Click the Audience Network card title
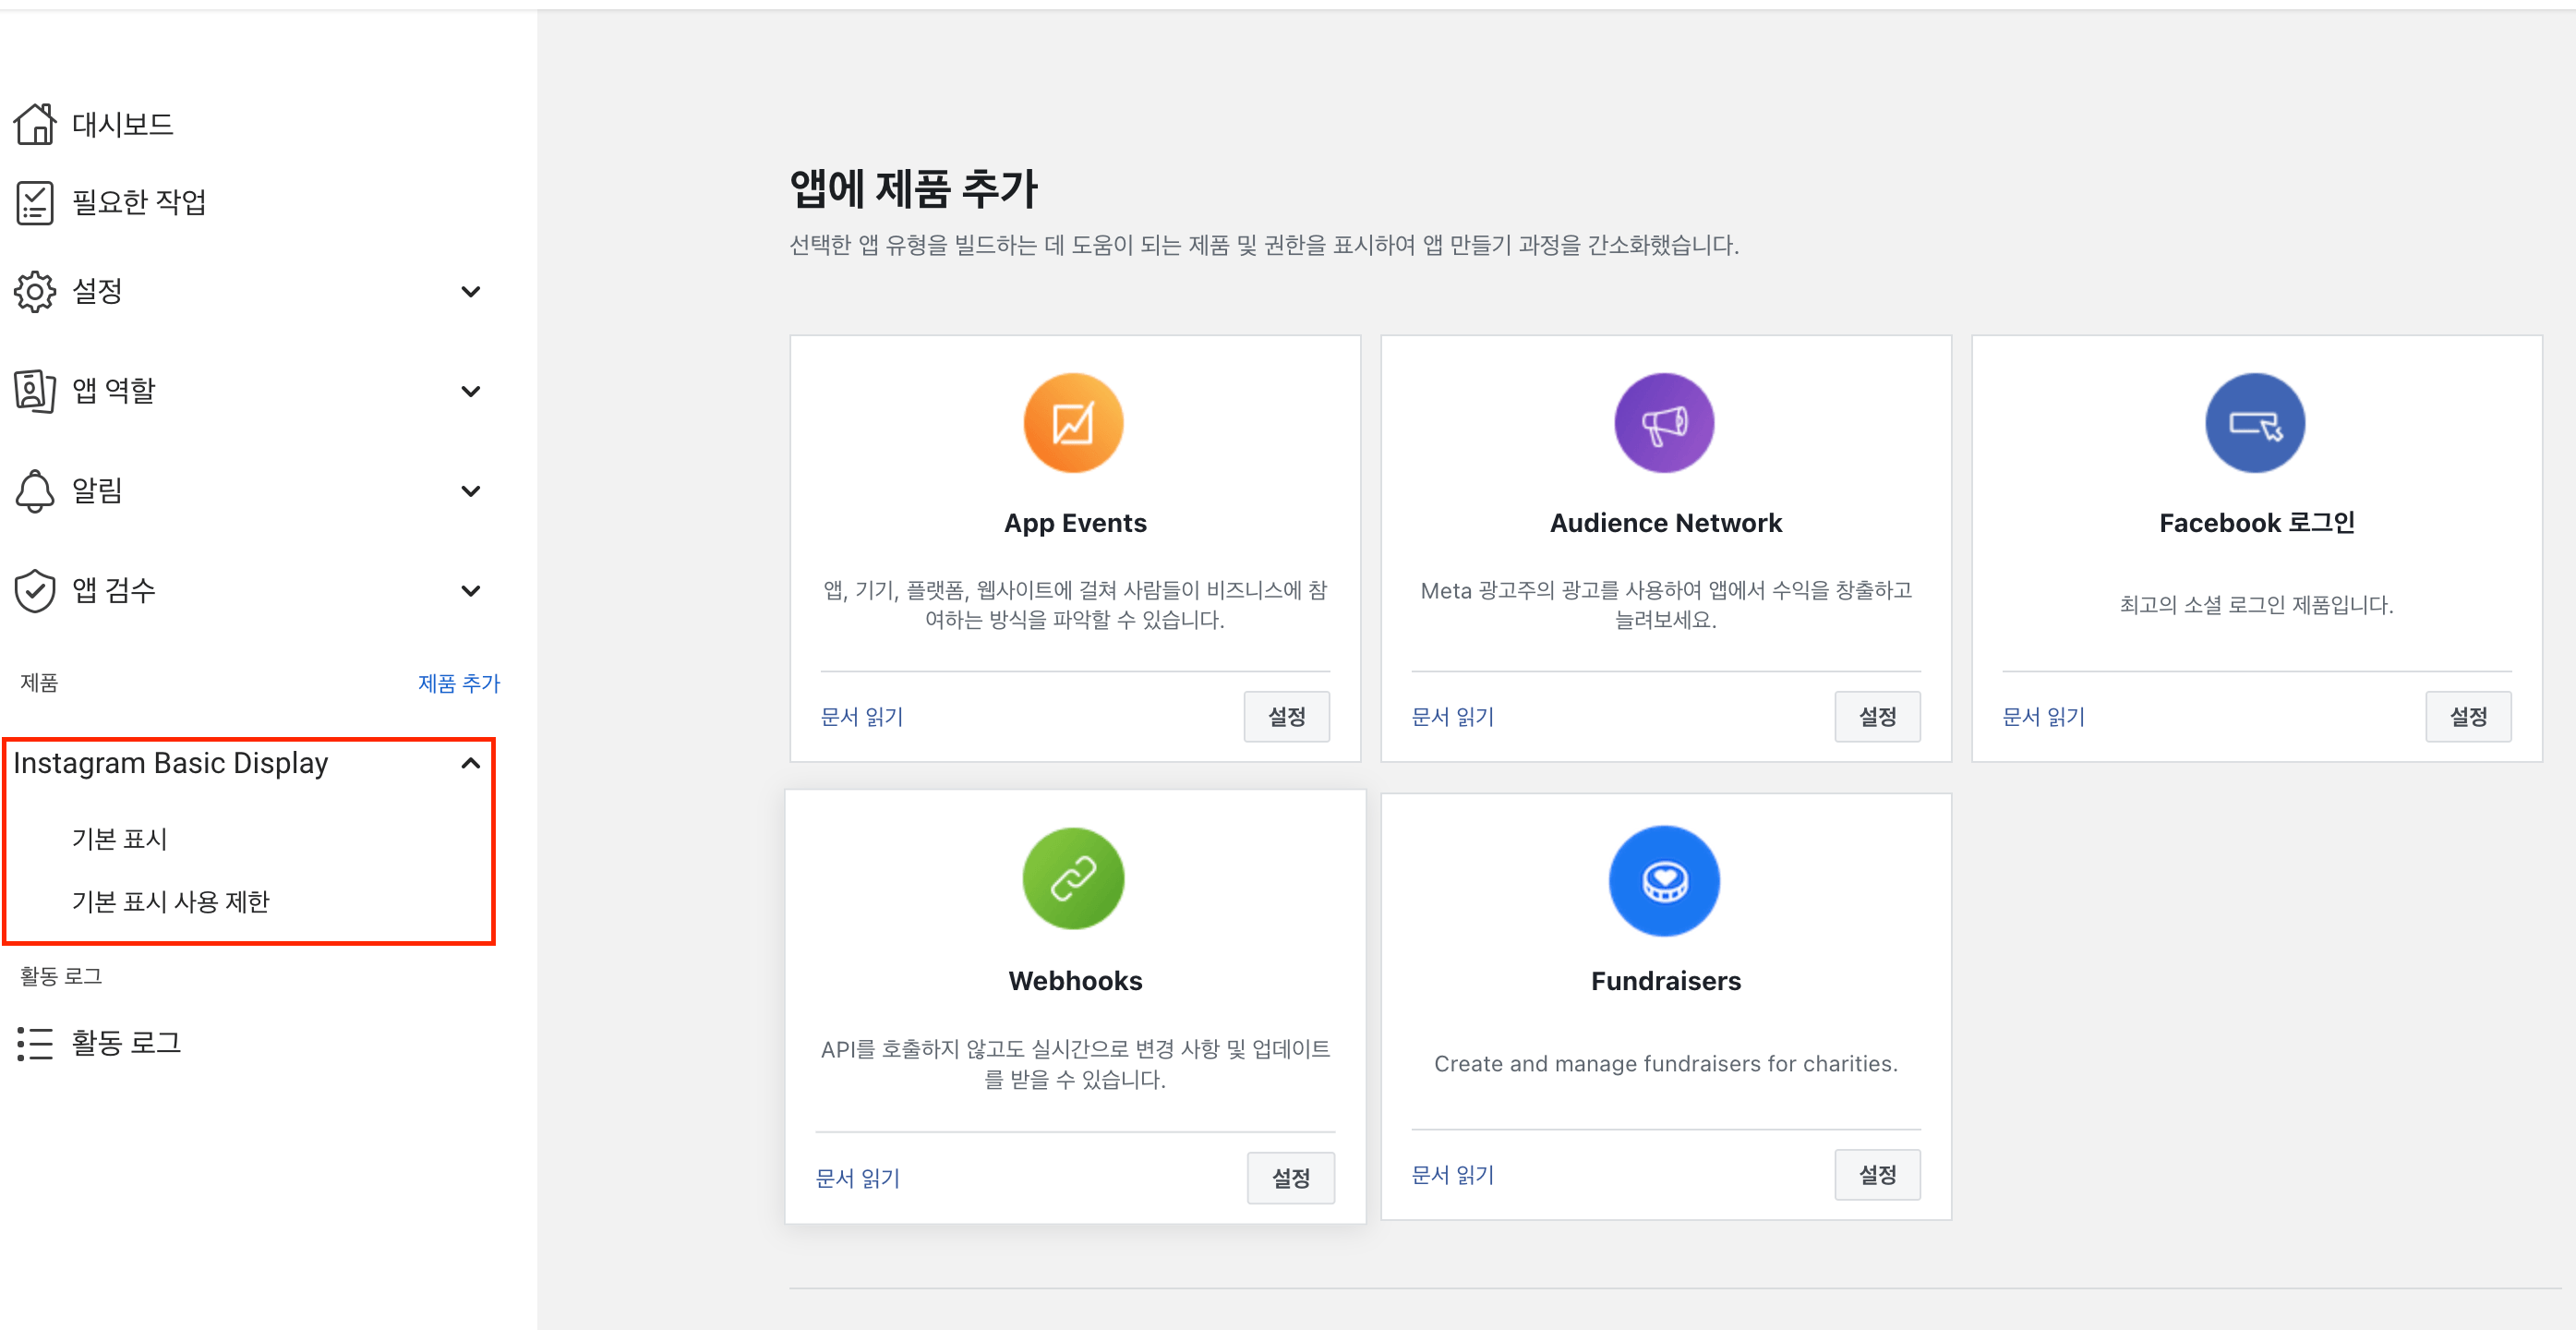The image size is (2576, 1330). point(1666,523)
